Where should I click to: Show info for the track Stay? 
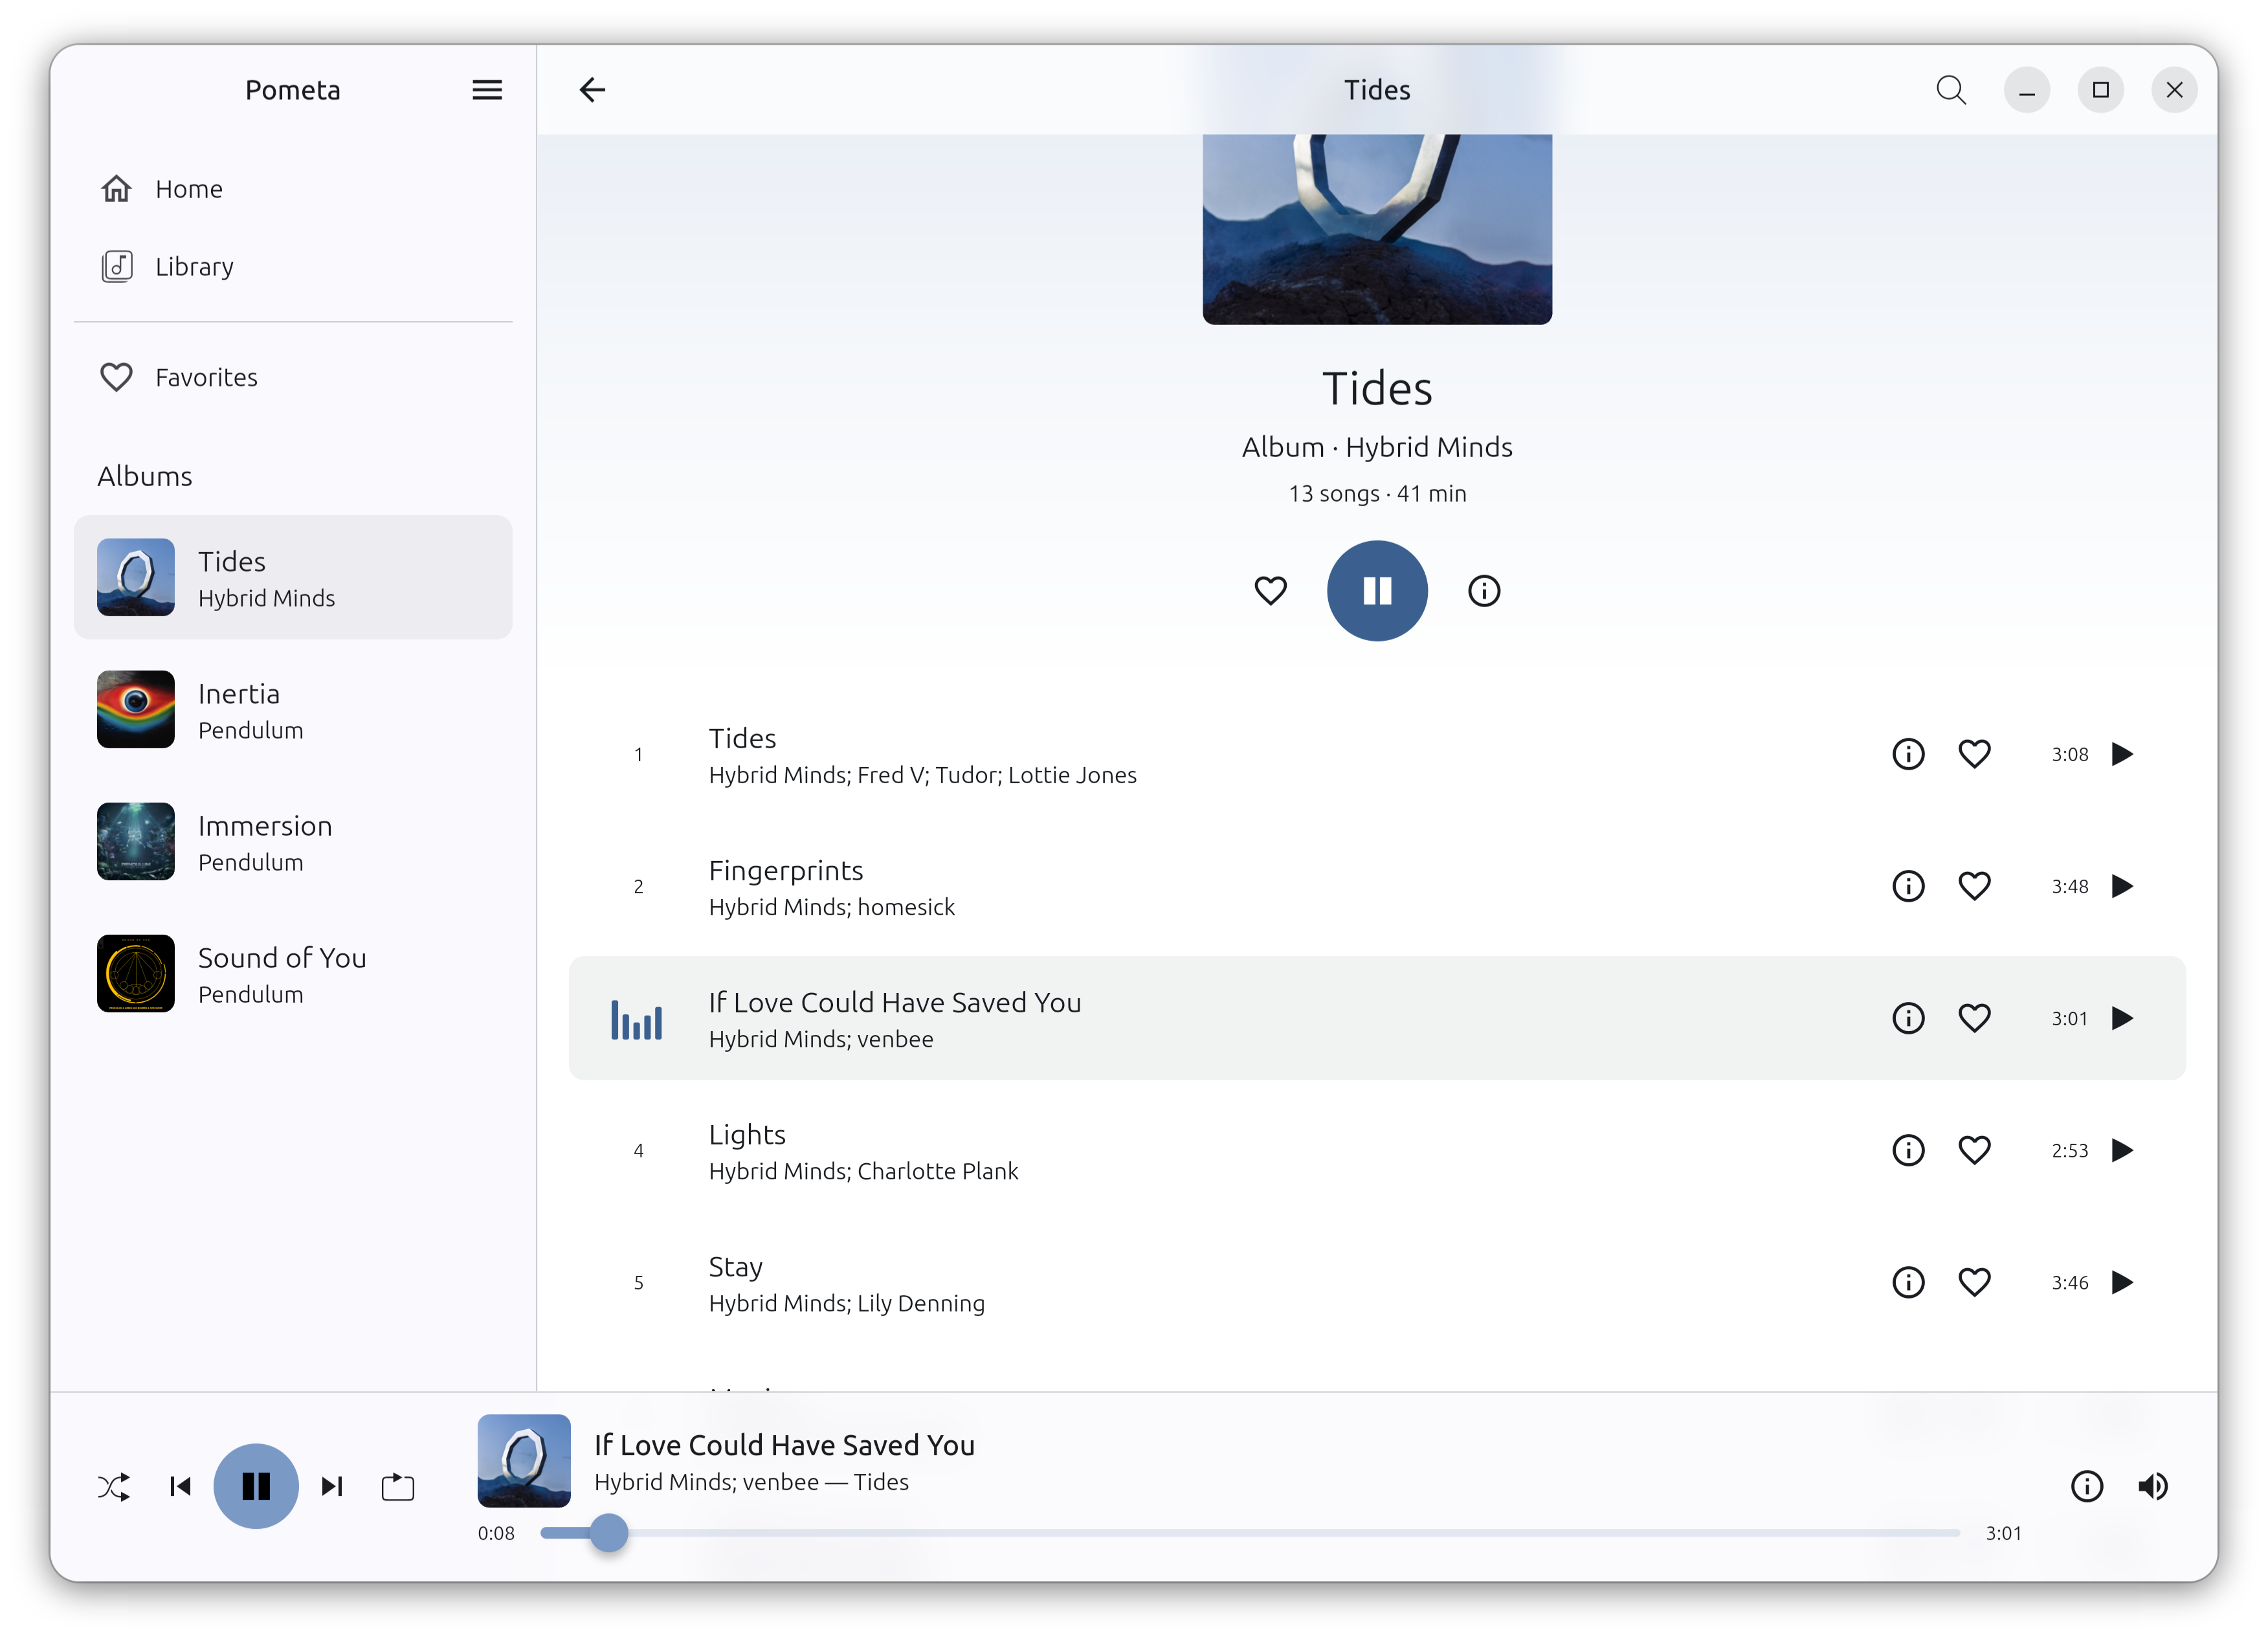coord(1908,1282)
